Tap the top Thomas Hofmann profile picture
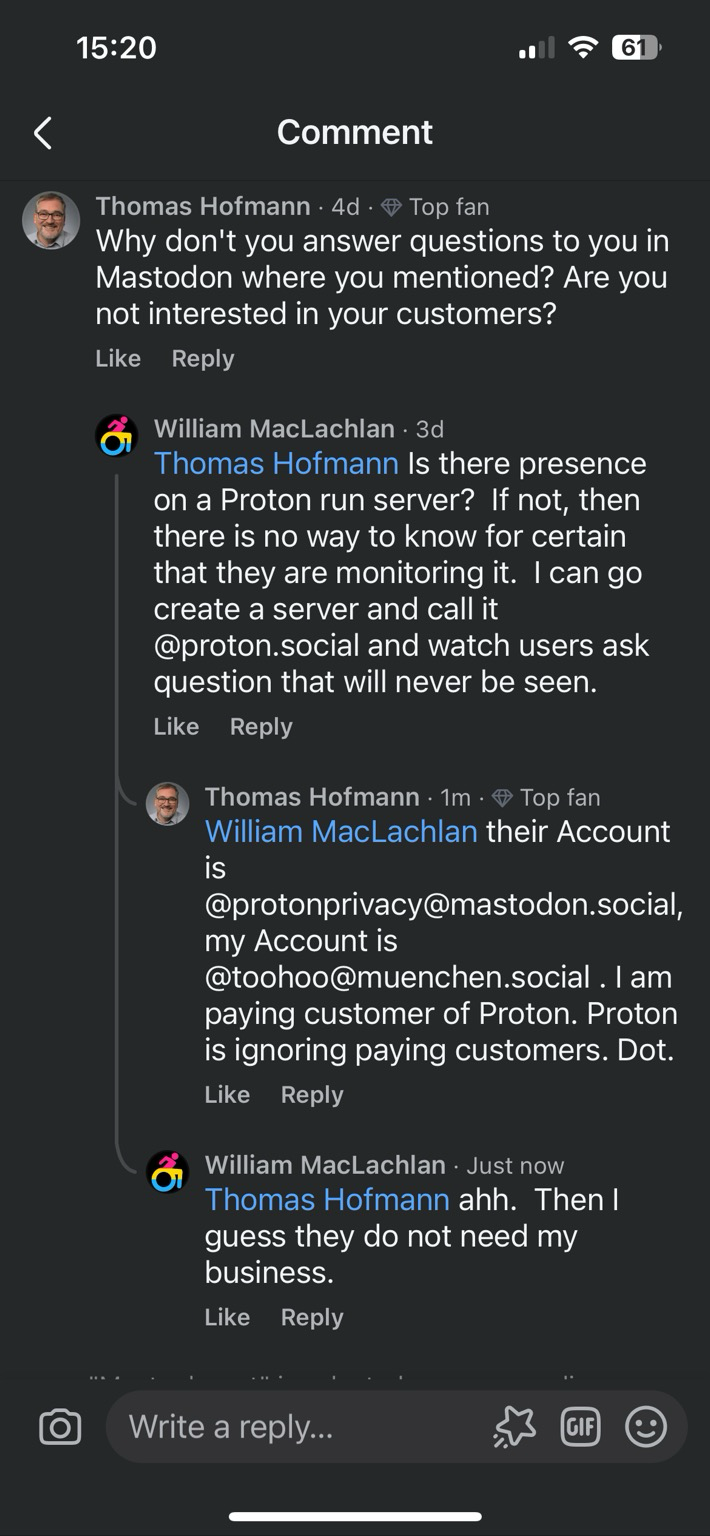The height and width of the screenshot is (1536, 710). (x=51, y=220)
